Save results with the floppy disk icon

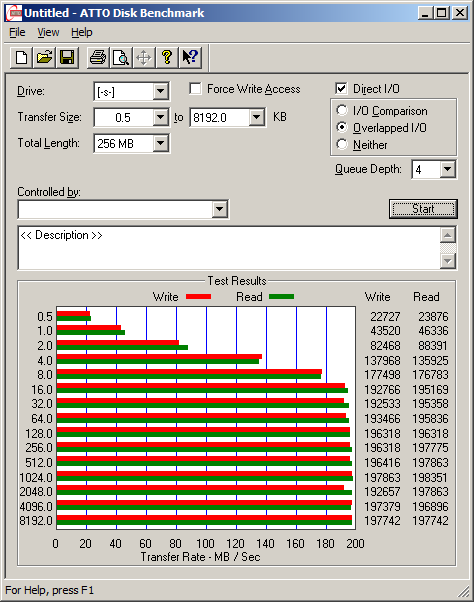click(x=67, y=58)
